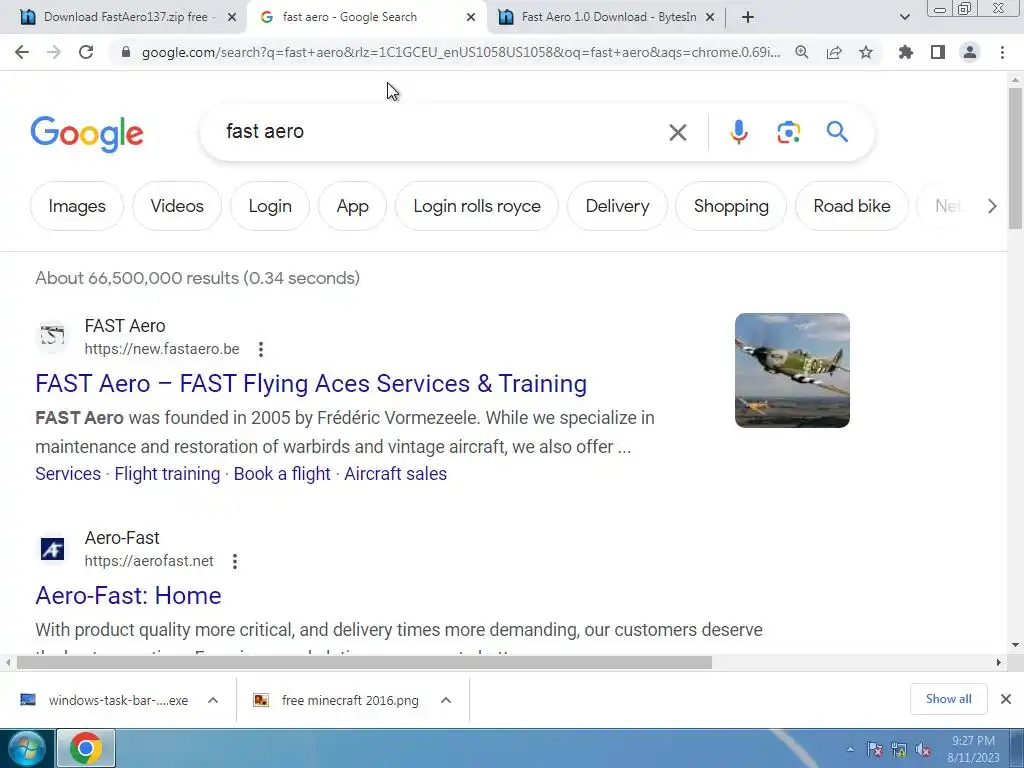Open the Book a flight sitelink
The height and width of the screenshot is (768, 1024).
pyautogui.click(x=282, y=474)
